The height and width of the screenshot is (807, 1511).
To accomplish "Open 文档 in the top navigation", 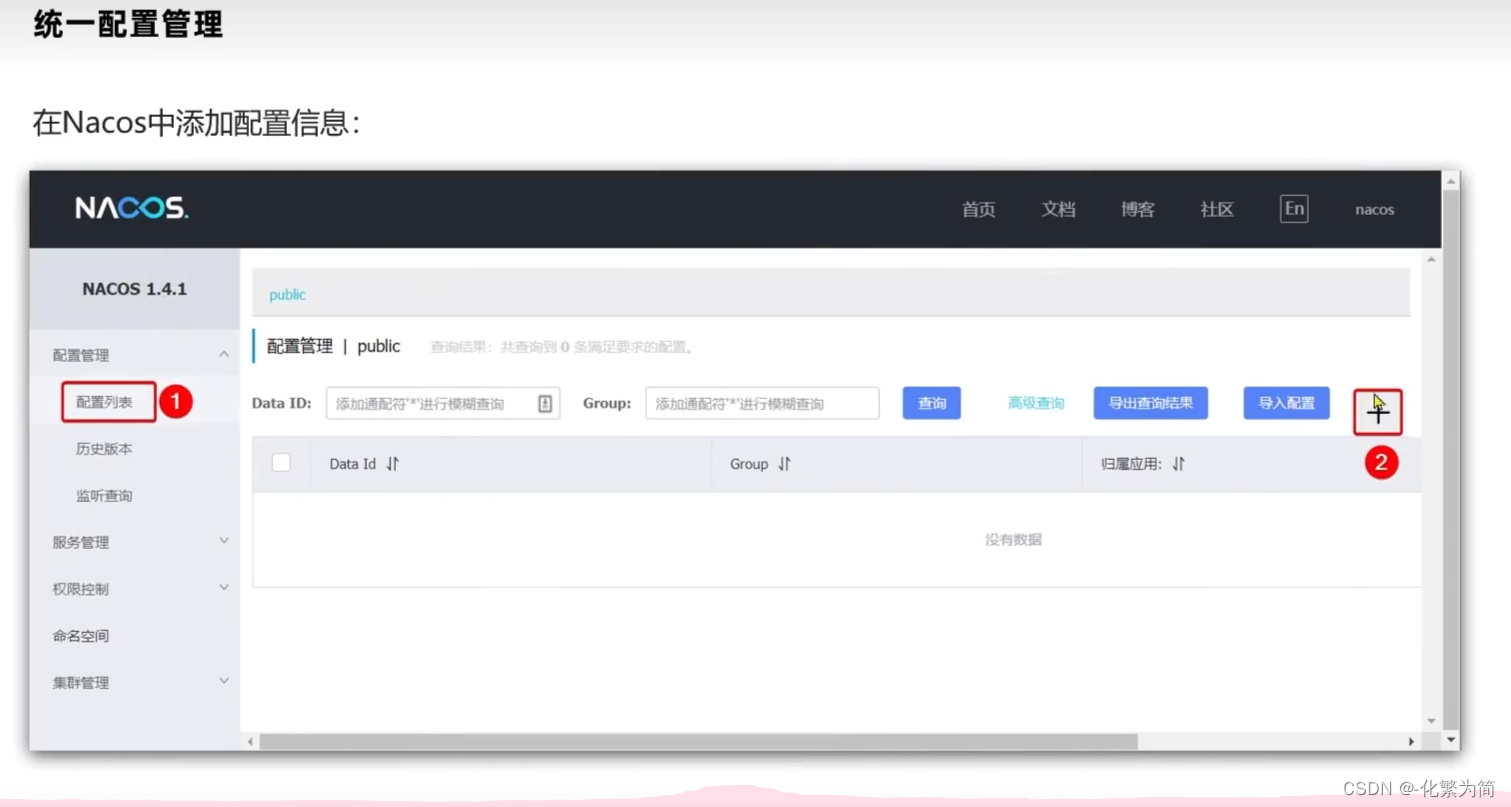I will point(1058,209).
